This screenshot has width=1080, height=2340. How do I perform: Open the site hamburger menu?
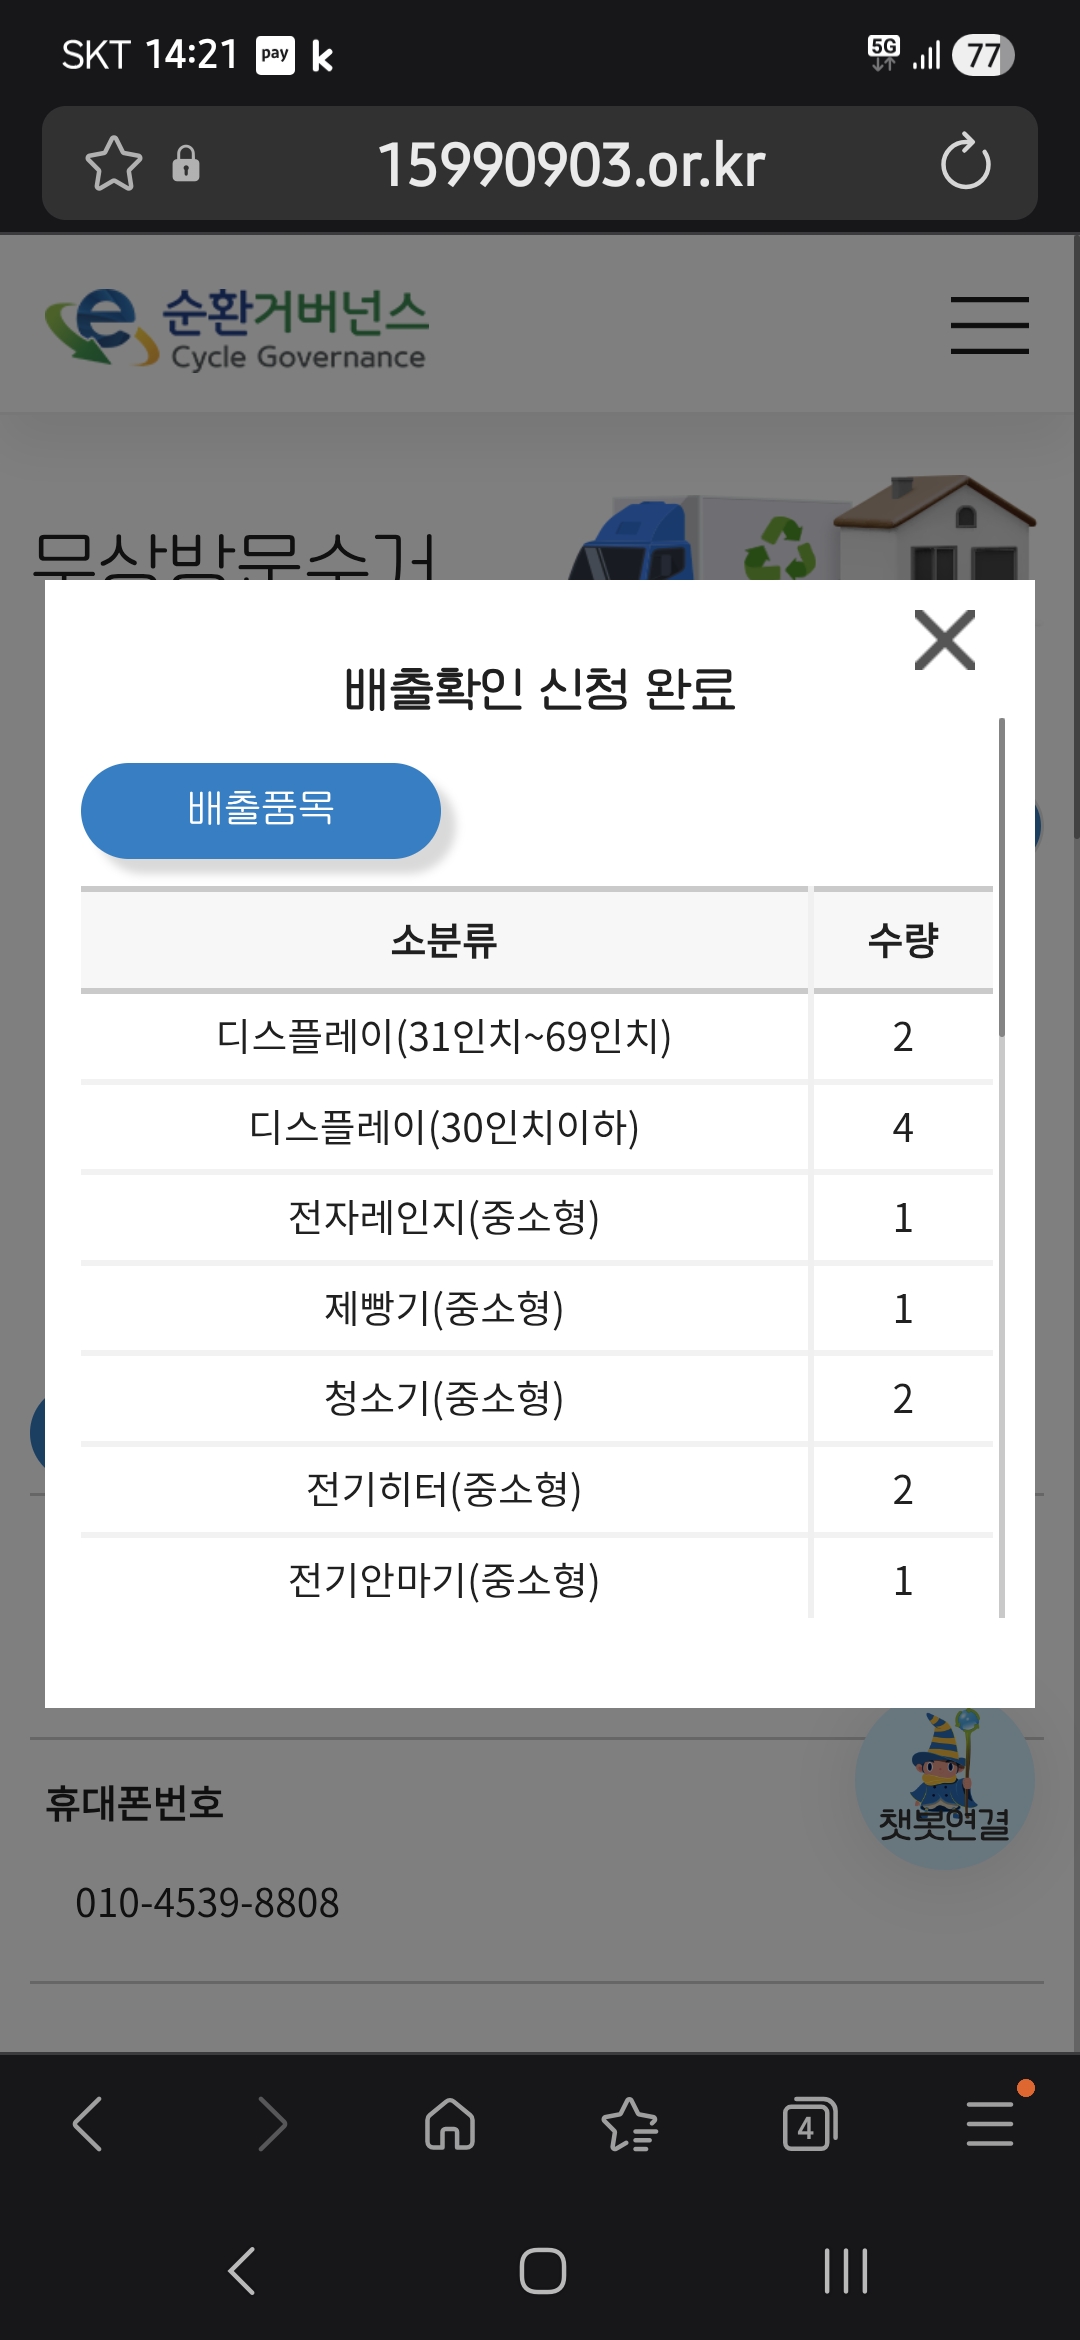(989, 325)
